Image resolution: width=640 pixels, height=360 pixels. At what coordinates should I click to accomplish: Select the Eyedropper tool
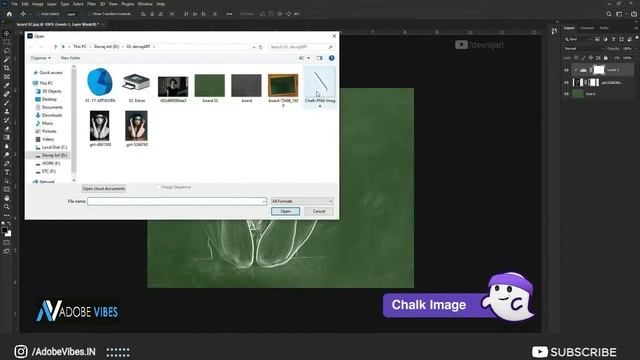(7, 85)
